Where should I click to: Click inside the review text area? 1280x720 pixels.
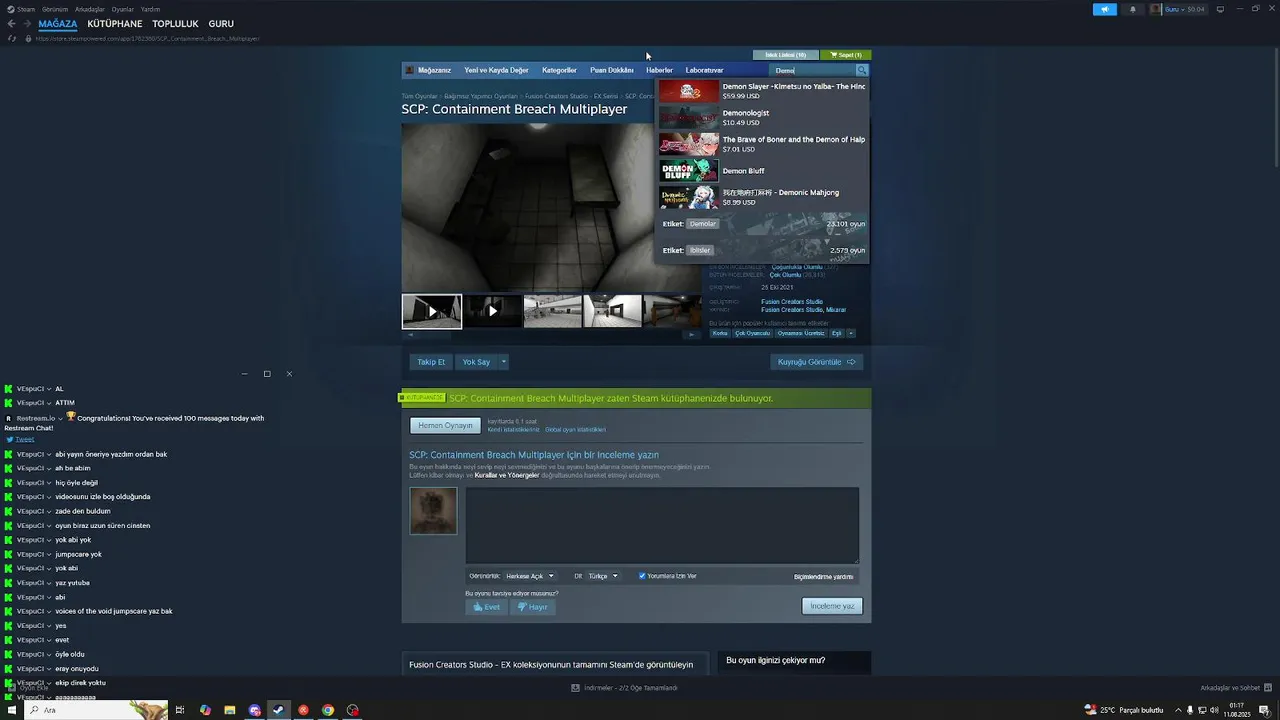(662, 525)
